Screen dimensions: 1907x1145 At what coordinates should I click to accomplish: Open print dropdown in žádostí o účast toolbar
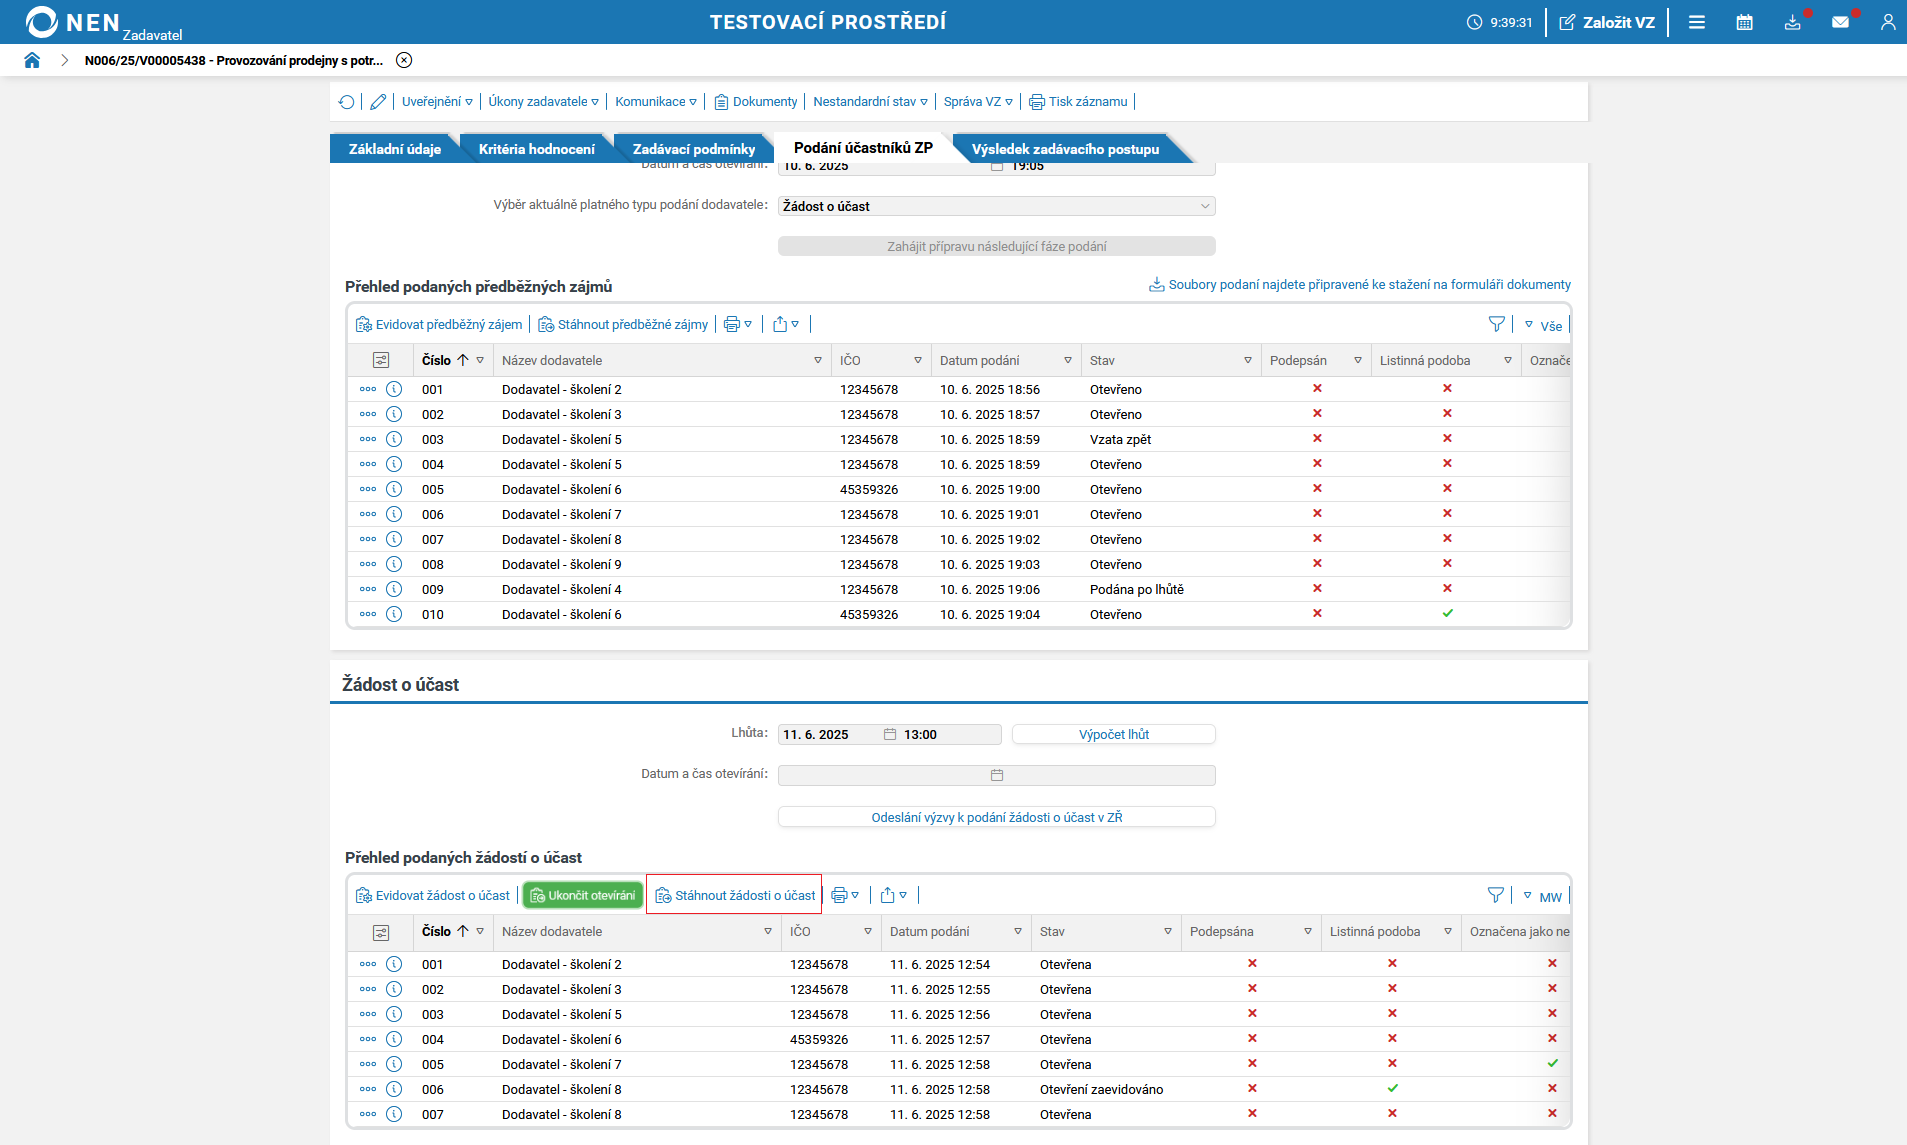click(845, 896)
